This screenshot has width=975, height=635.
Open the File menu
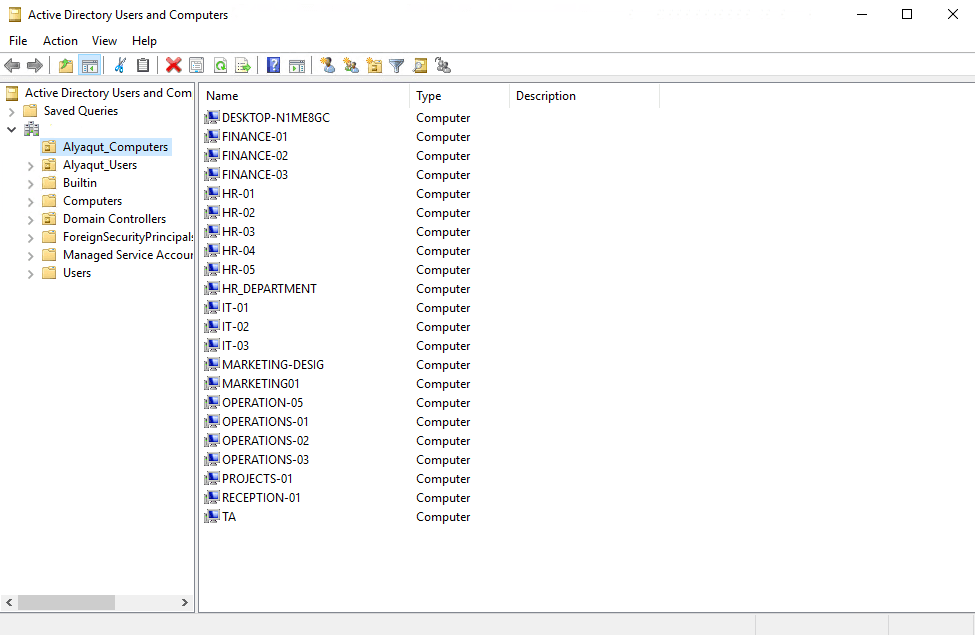pos(18,40)
